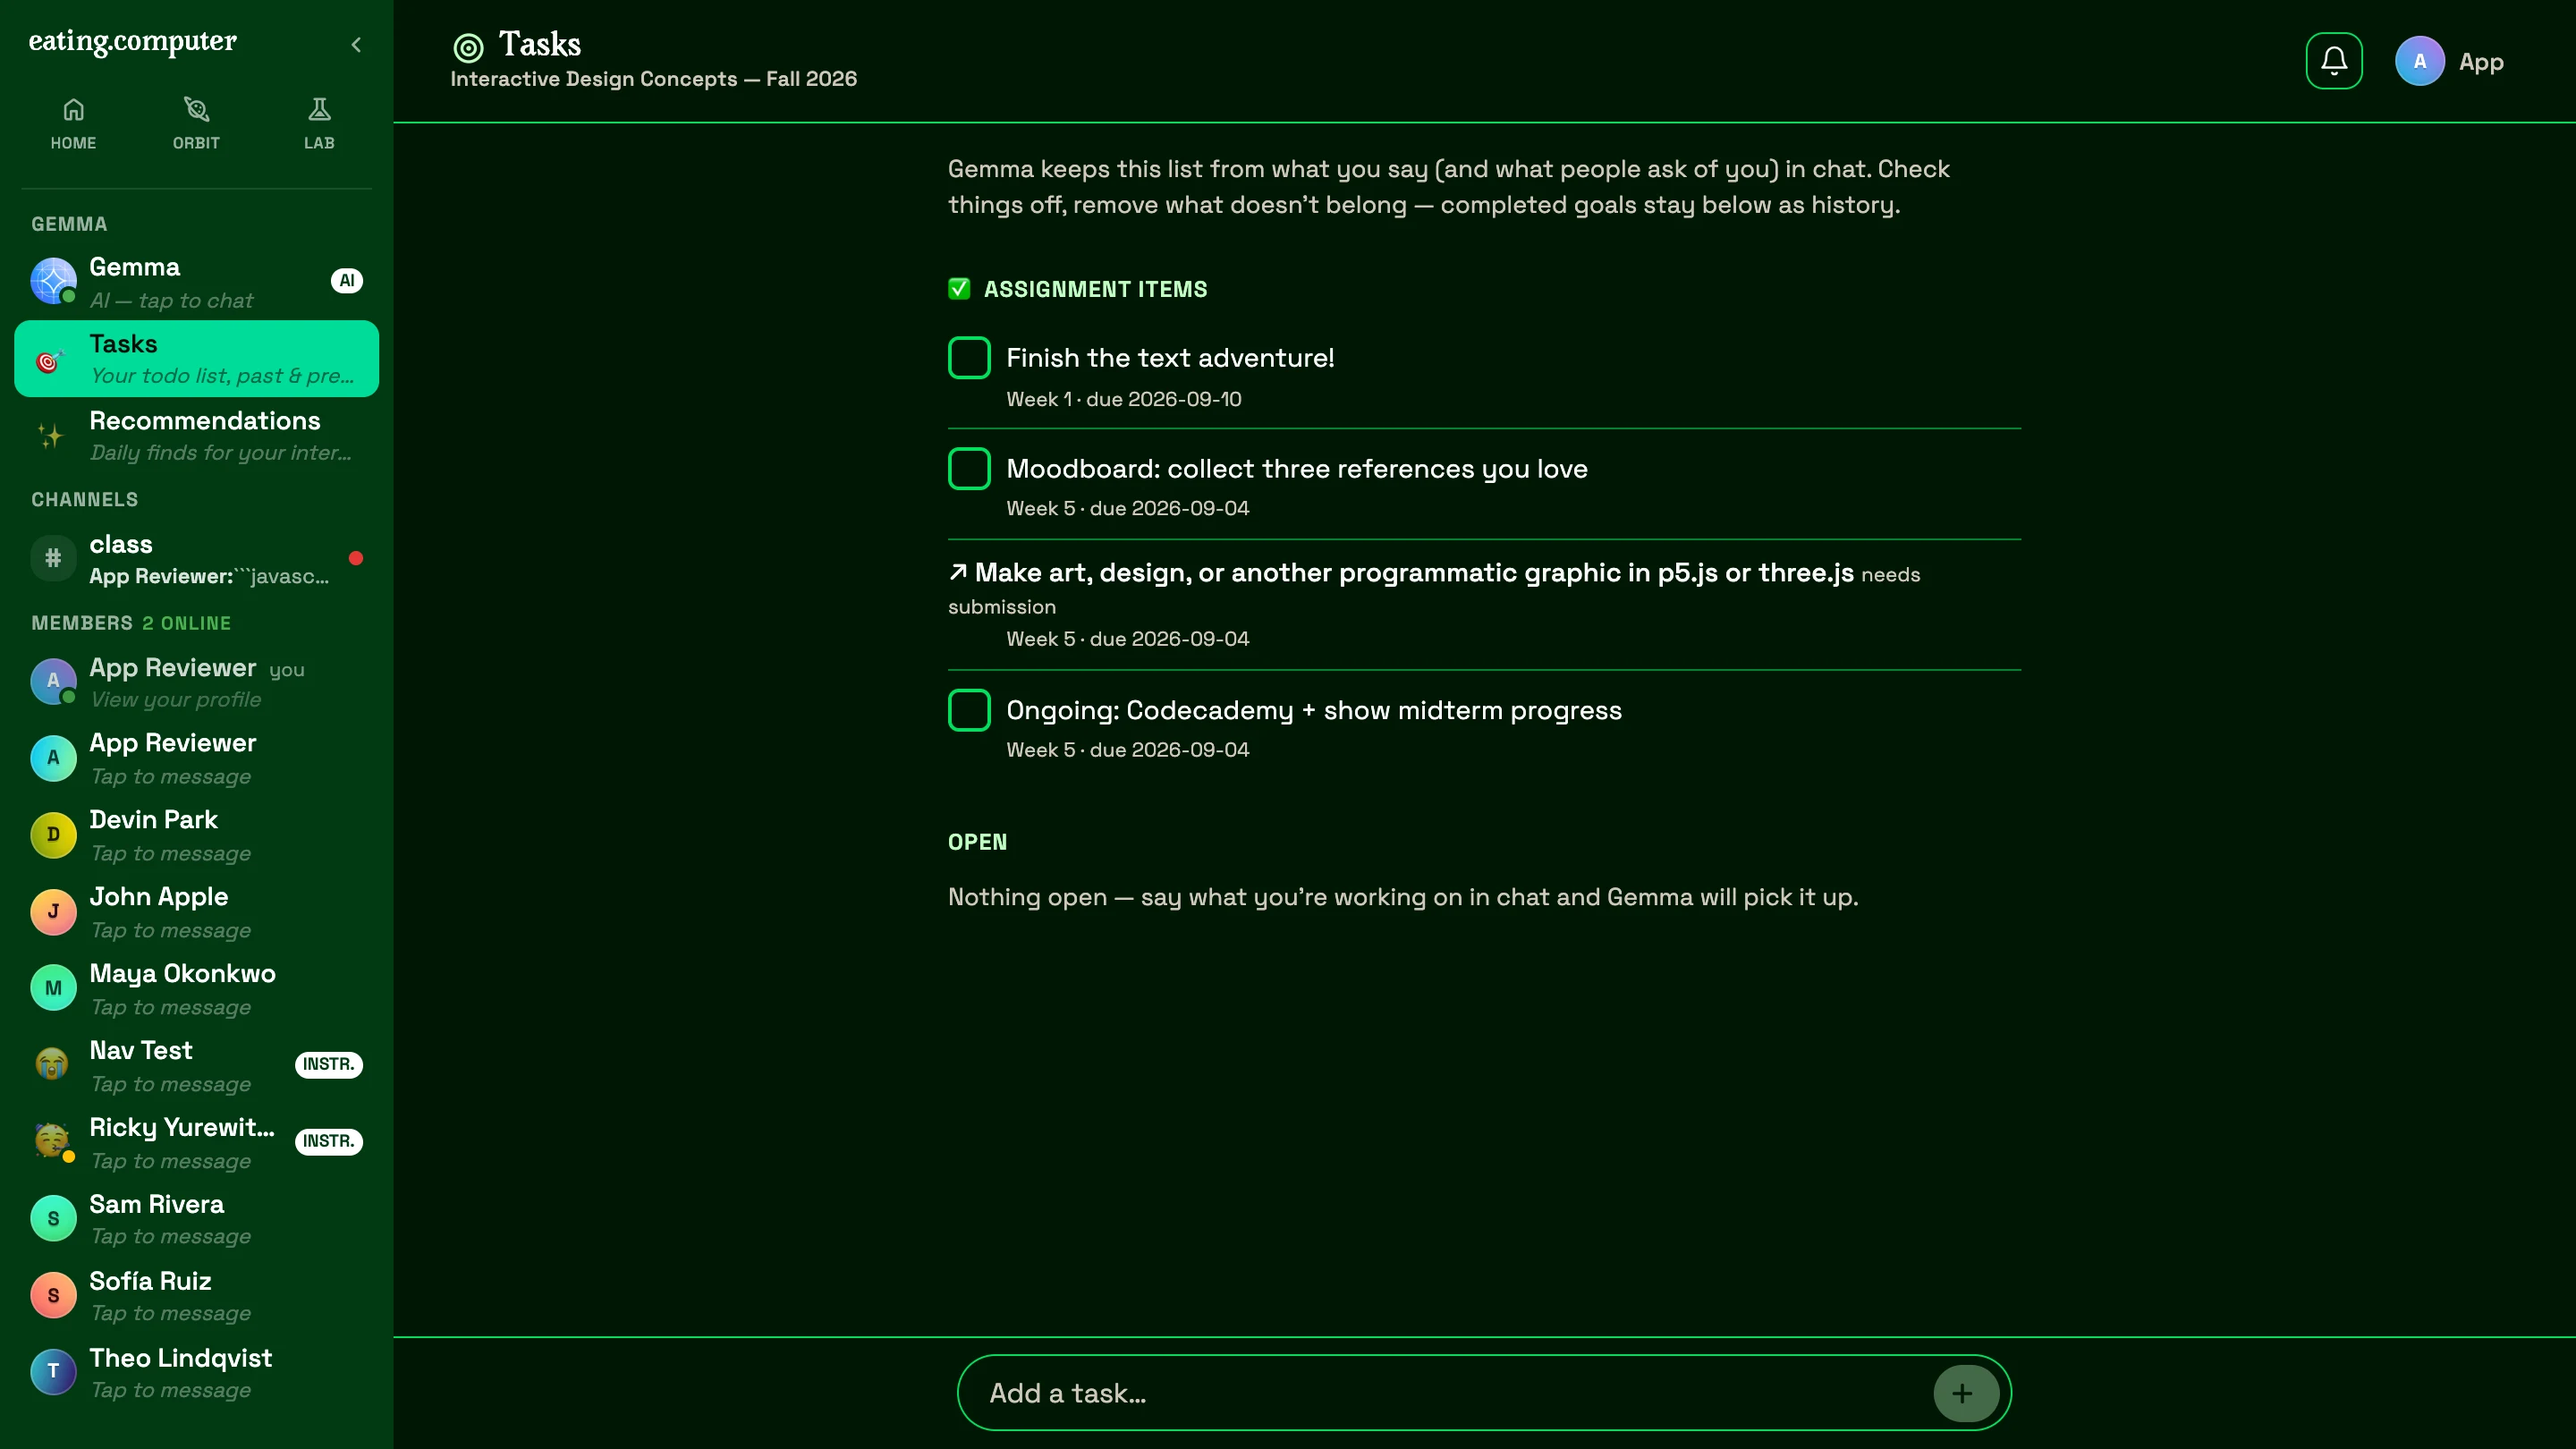Image resolution: width=2576 pixels, height=1449 pixels.
Task: Click Sam Rivera's green S avatar
Action: coord(53,1219)
